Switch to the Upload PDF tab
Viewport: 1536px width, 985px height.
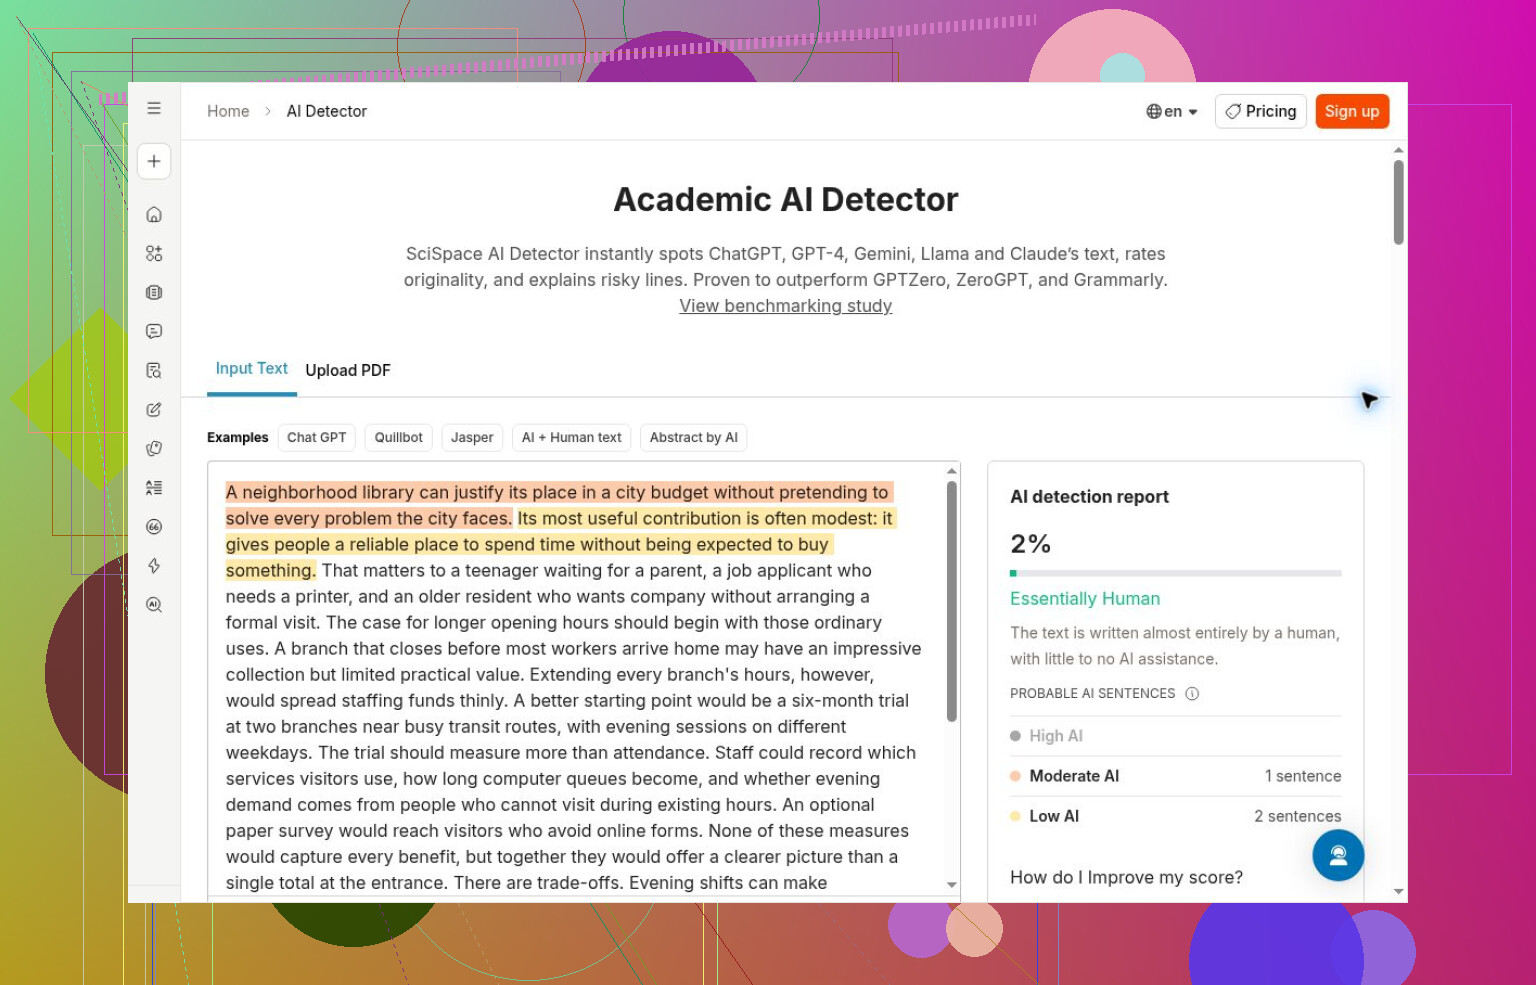click(348, 370)
